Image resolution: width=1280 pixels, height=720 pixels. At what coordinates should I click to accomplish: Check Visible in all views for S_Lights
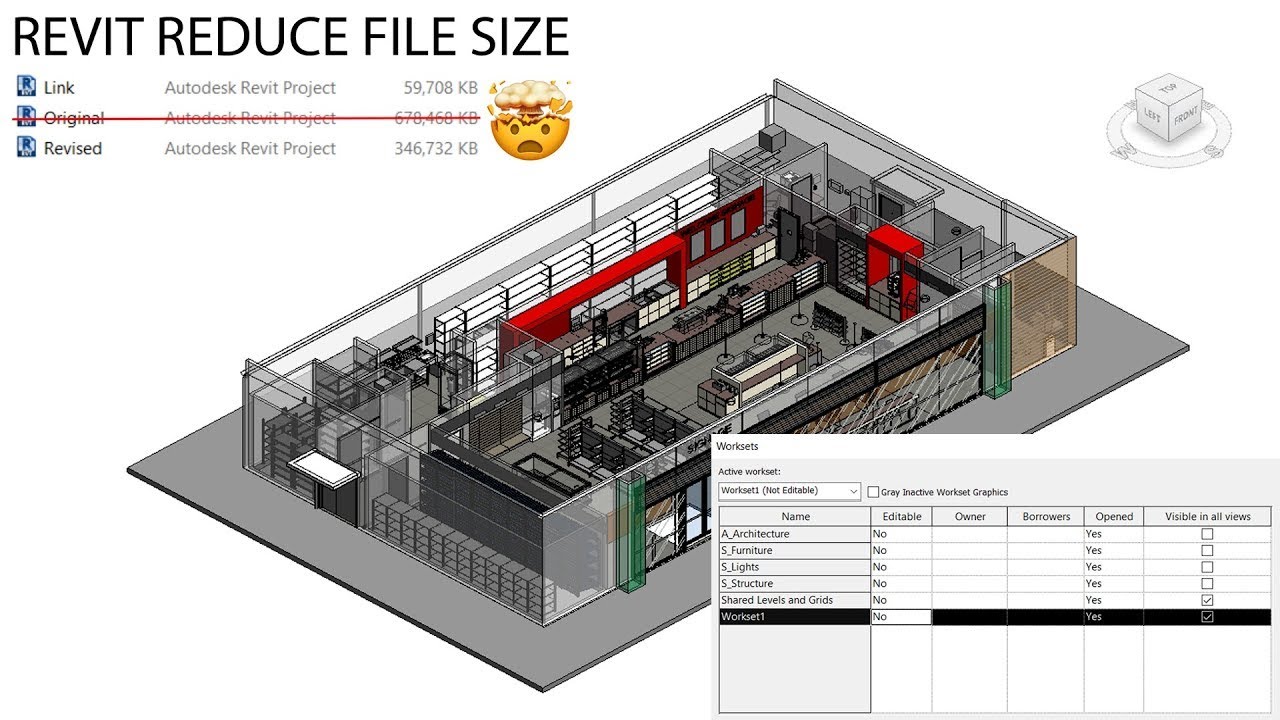pos(1207,567)
